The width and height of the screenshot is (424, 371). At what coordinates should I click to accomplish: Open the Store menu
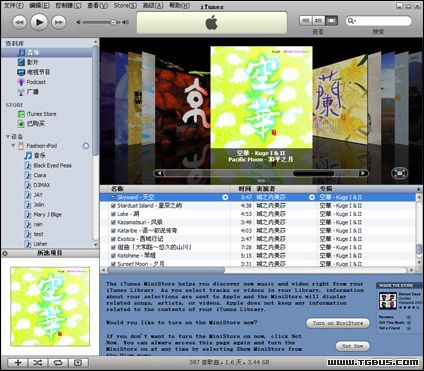point(125,5)
